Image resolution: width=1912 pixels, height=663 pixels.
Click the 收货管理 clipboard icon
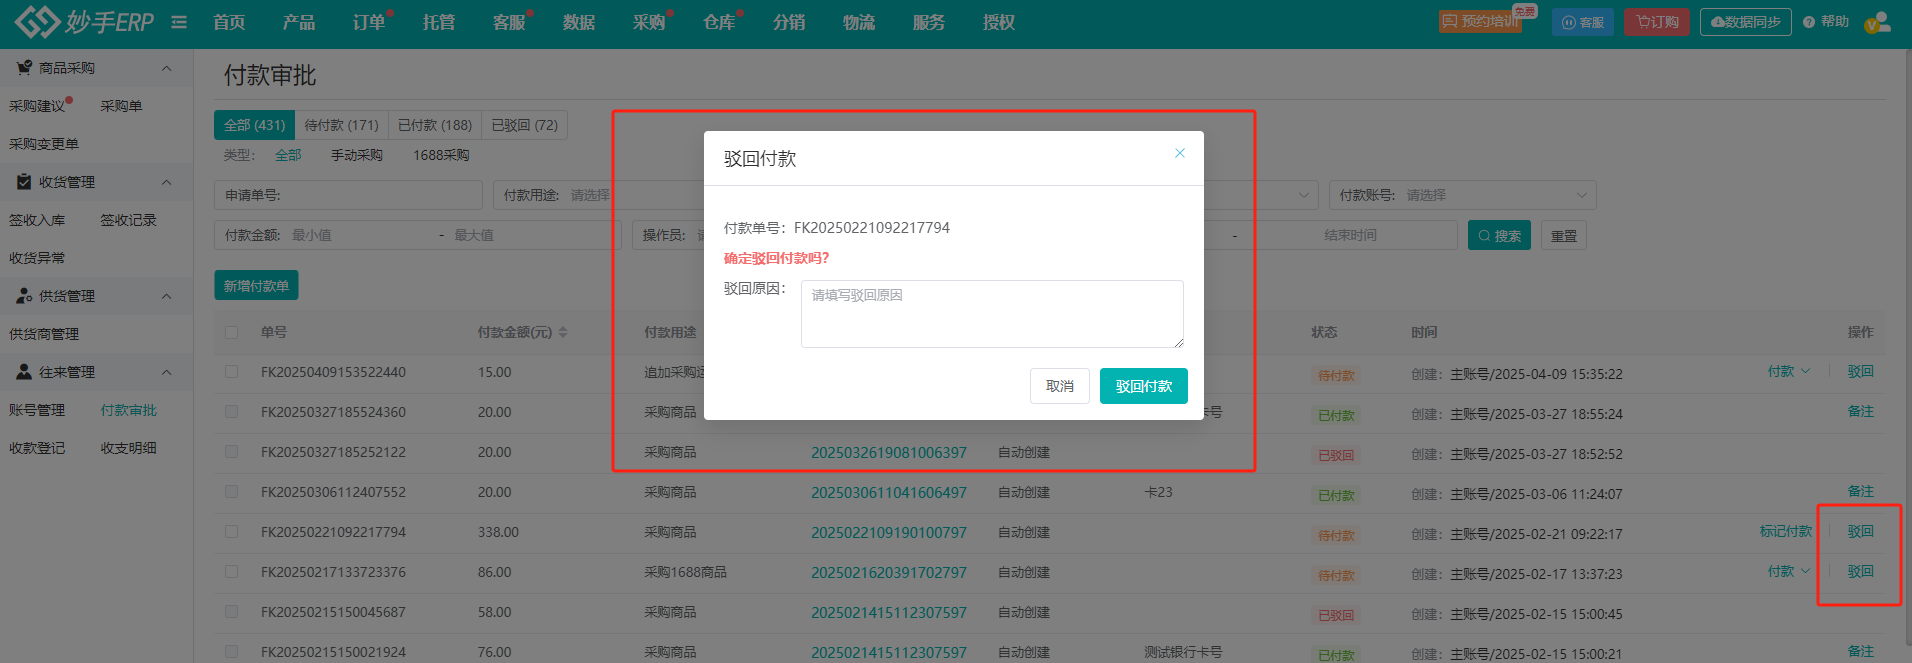[x=24, y=182]
